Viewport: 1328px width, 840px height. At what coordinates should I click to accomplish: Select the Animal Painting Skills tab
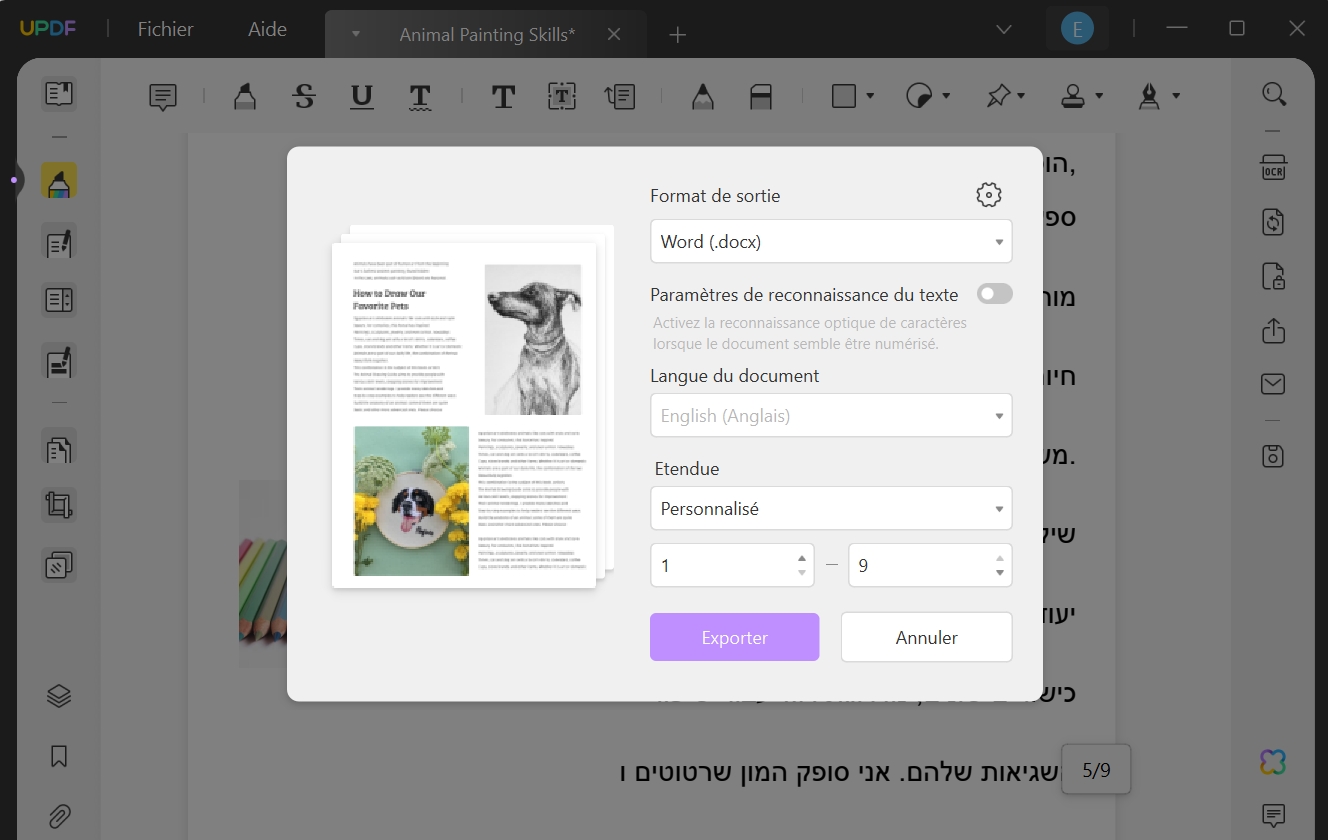pyautogui.click(x=486, y=33)
